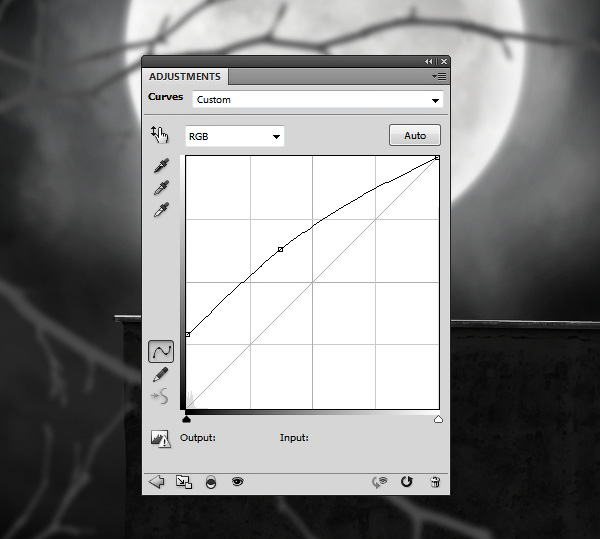Return to adjustment list with back arrow
Viewport: 600px width, 539px height.
156,482
